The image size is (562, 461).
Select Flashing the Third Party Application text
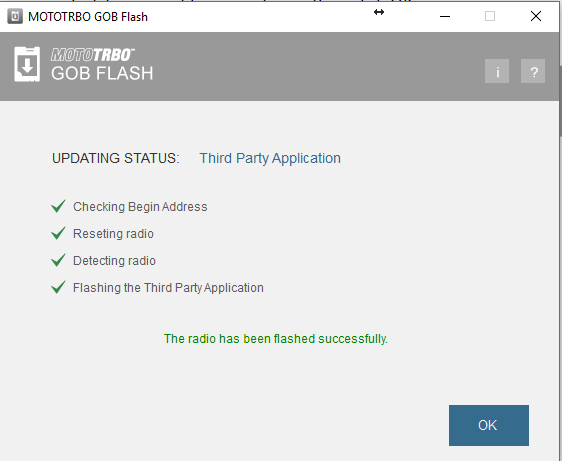coord(168,288)
